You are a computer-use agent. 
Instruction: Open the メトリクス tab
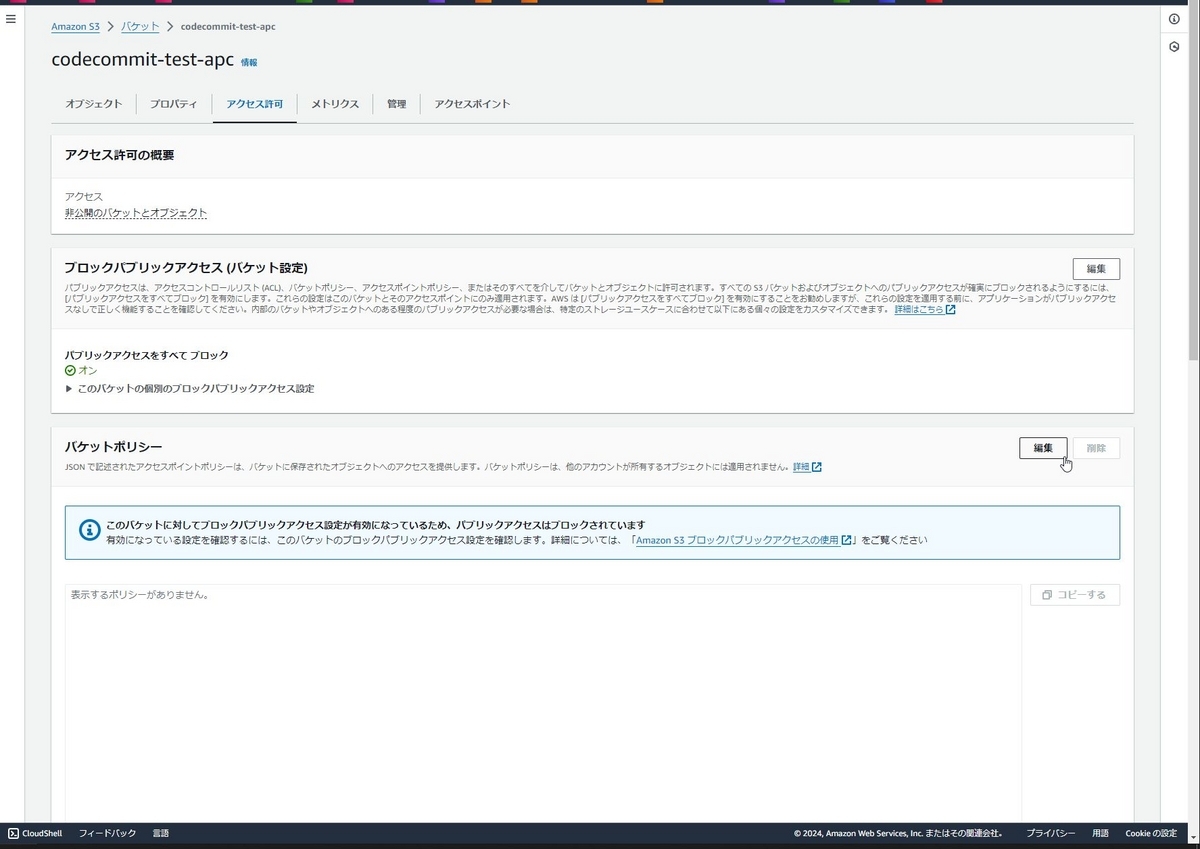tap(334, 103)
